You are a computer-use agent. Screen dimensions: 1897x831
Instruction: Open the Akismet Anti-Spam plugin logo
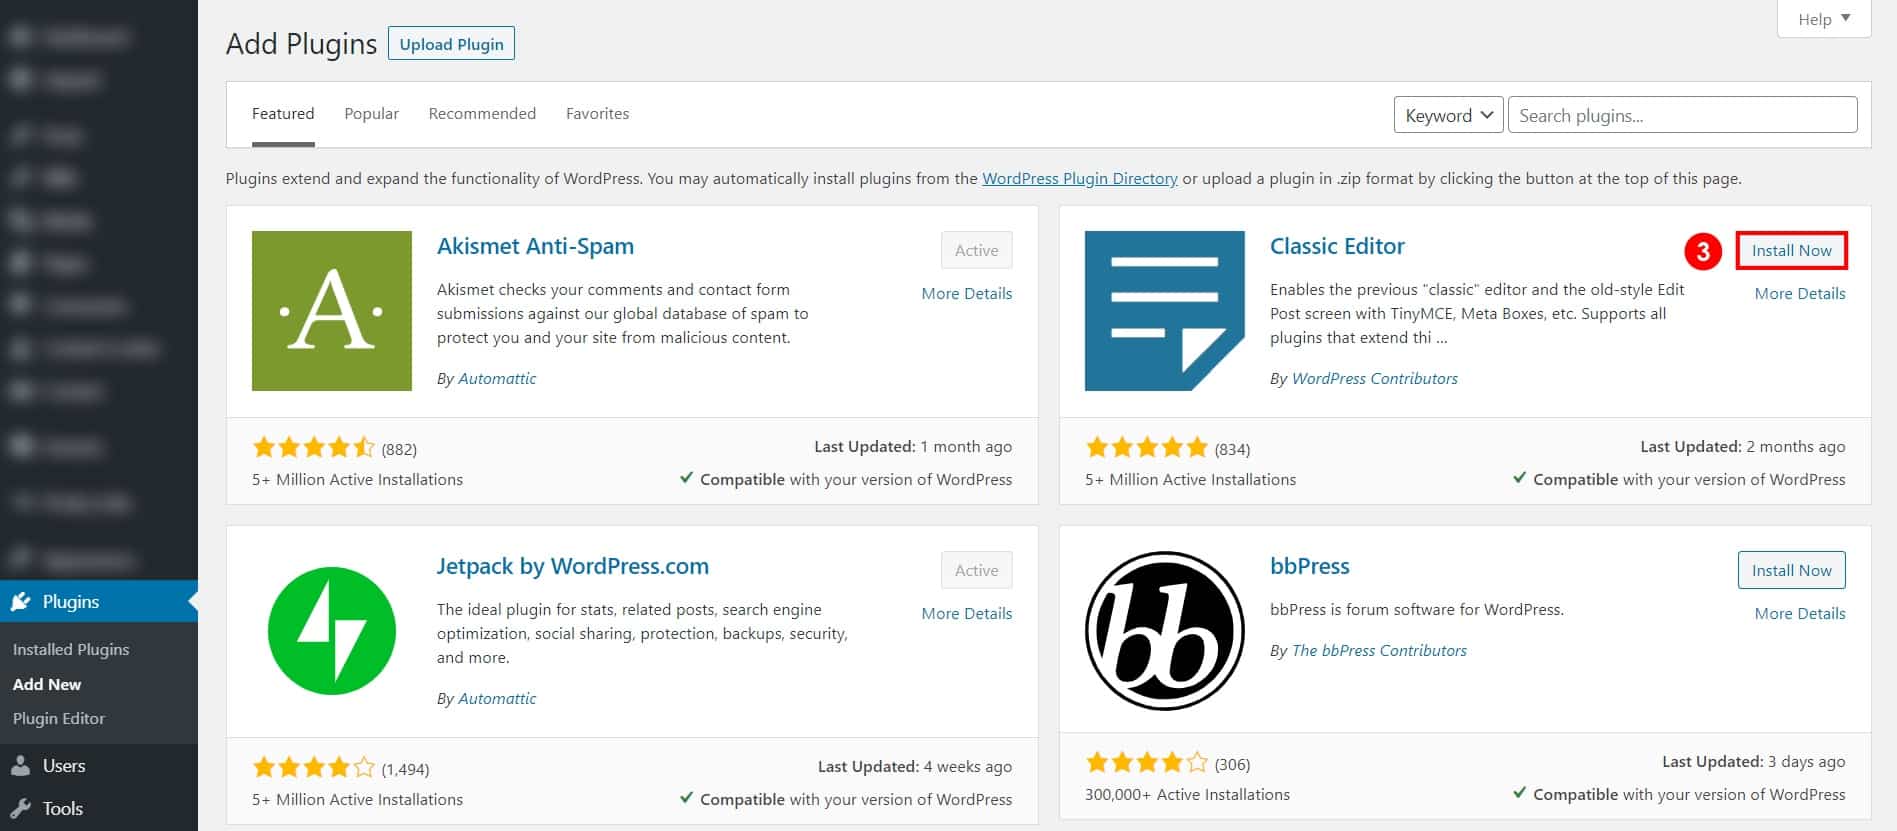point(332,311)
